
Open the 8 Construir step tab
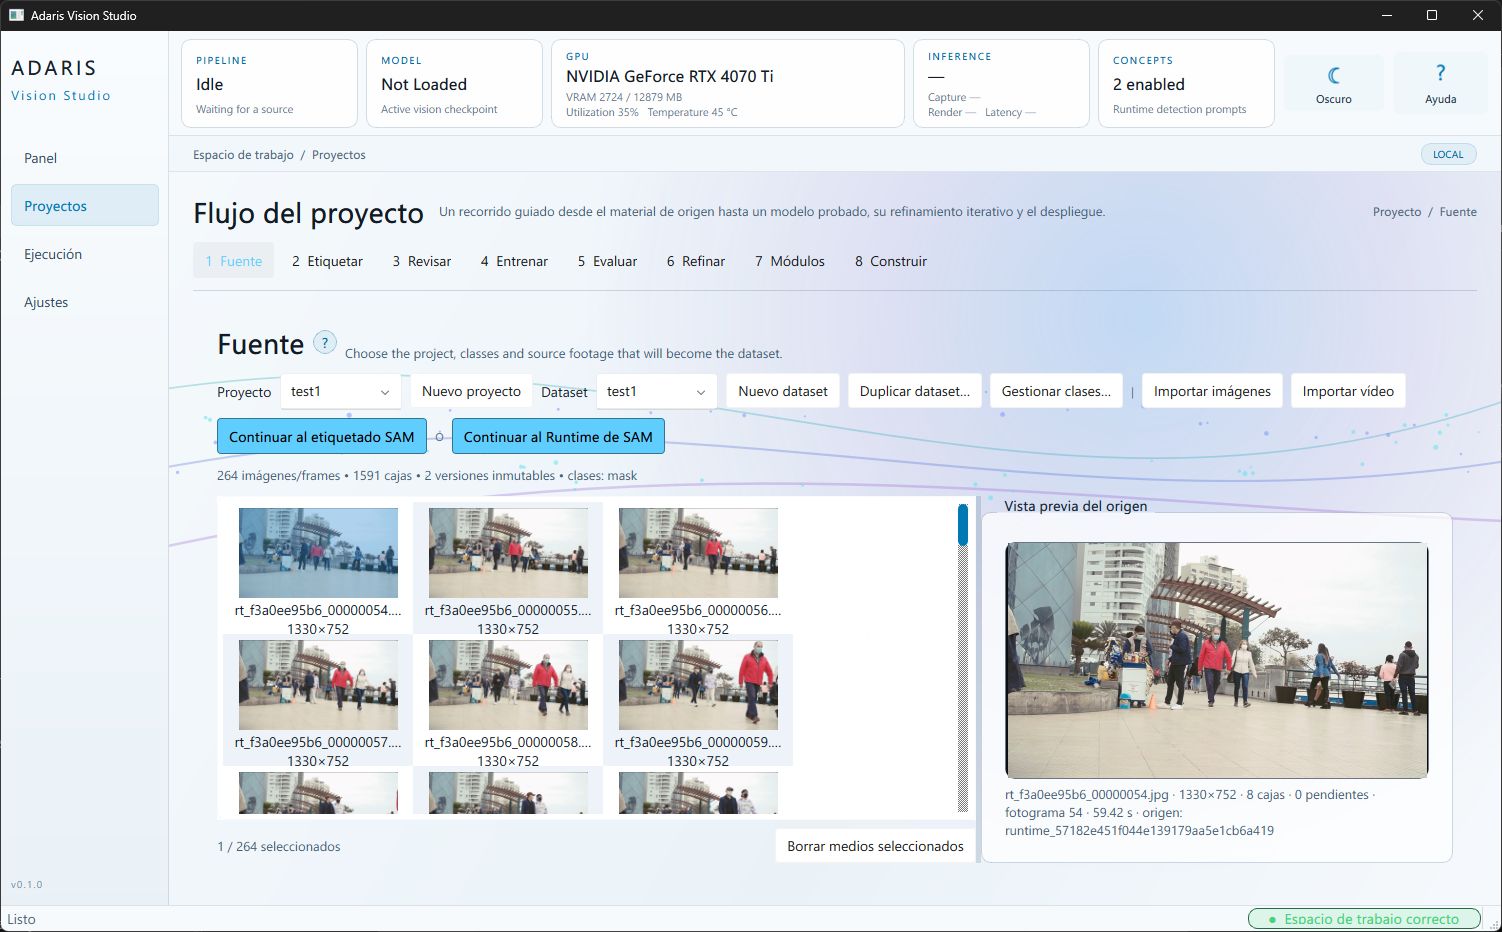click(891, 261)
